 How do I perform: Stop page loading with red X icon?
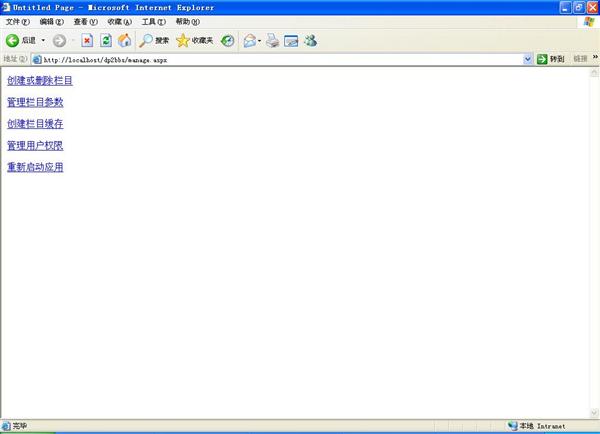tap(87, 41)
